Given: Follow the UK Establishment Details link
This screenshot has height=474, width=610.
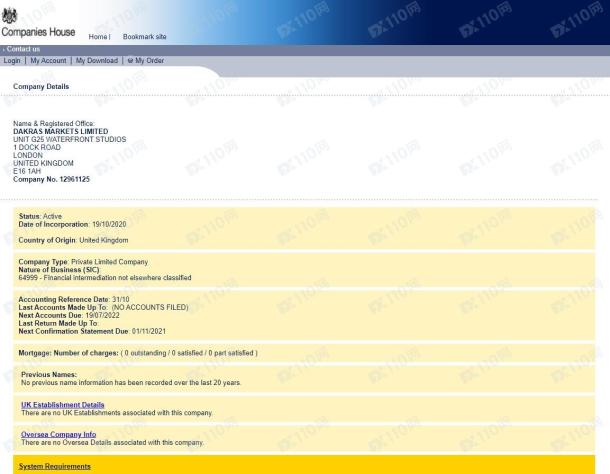Looking at the screenshot, I should [x=63, y=405].
